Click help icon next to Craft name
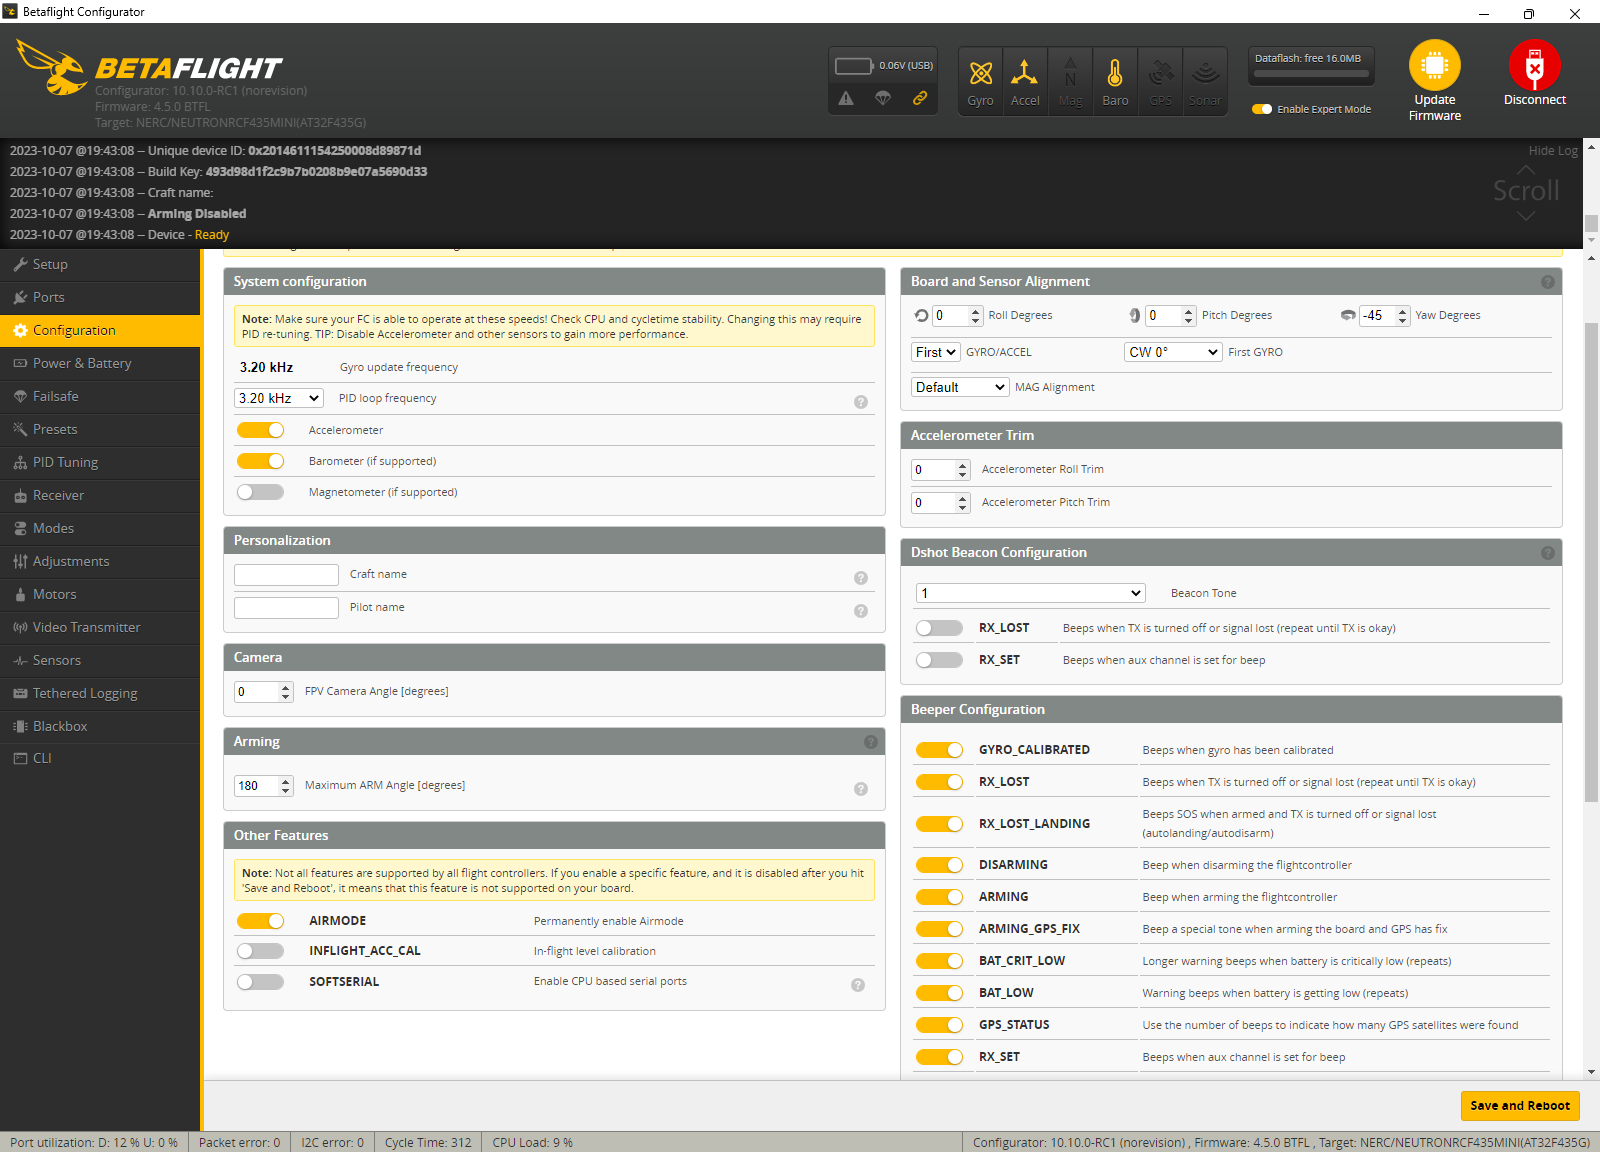 pyautogui.click(x=861, y=578)
